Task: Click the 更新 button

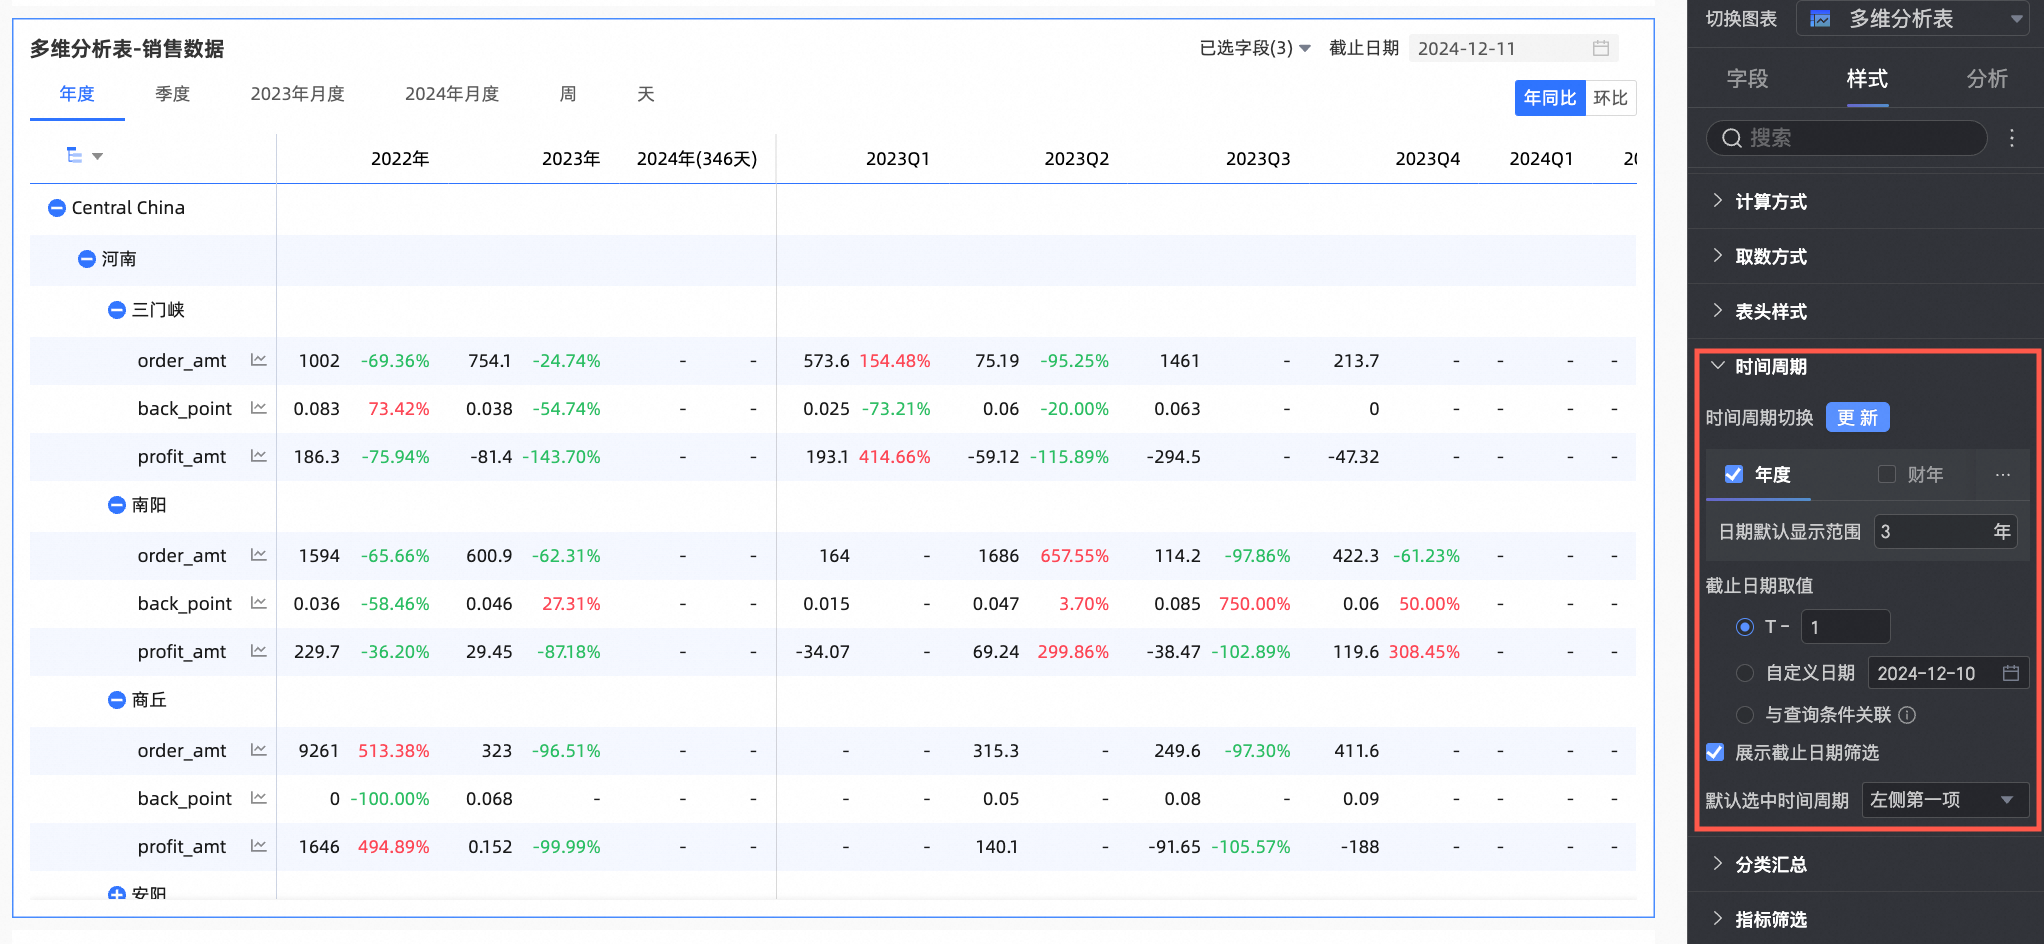Action: 1858,418
